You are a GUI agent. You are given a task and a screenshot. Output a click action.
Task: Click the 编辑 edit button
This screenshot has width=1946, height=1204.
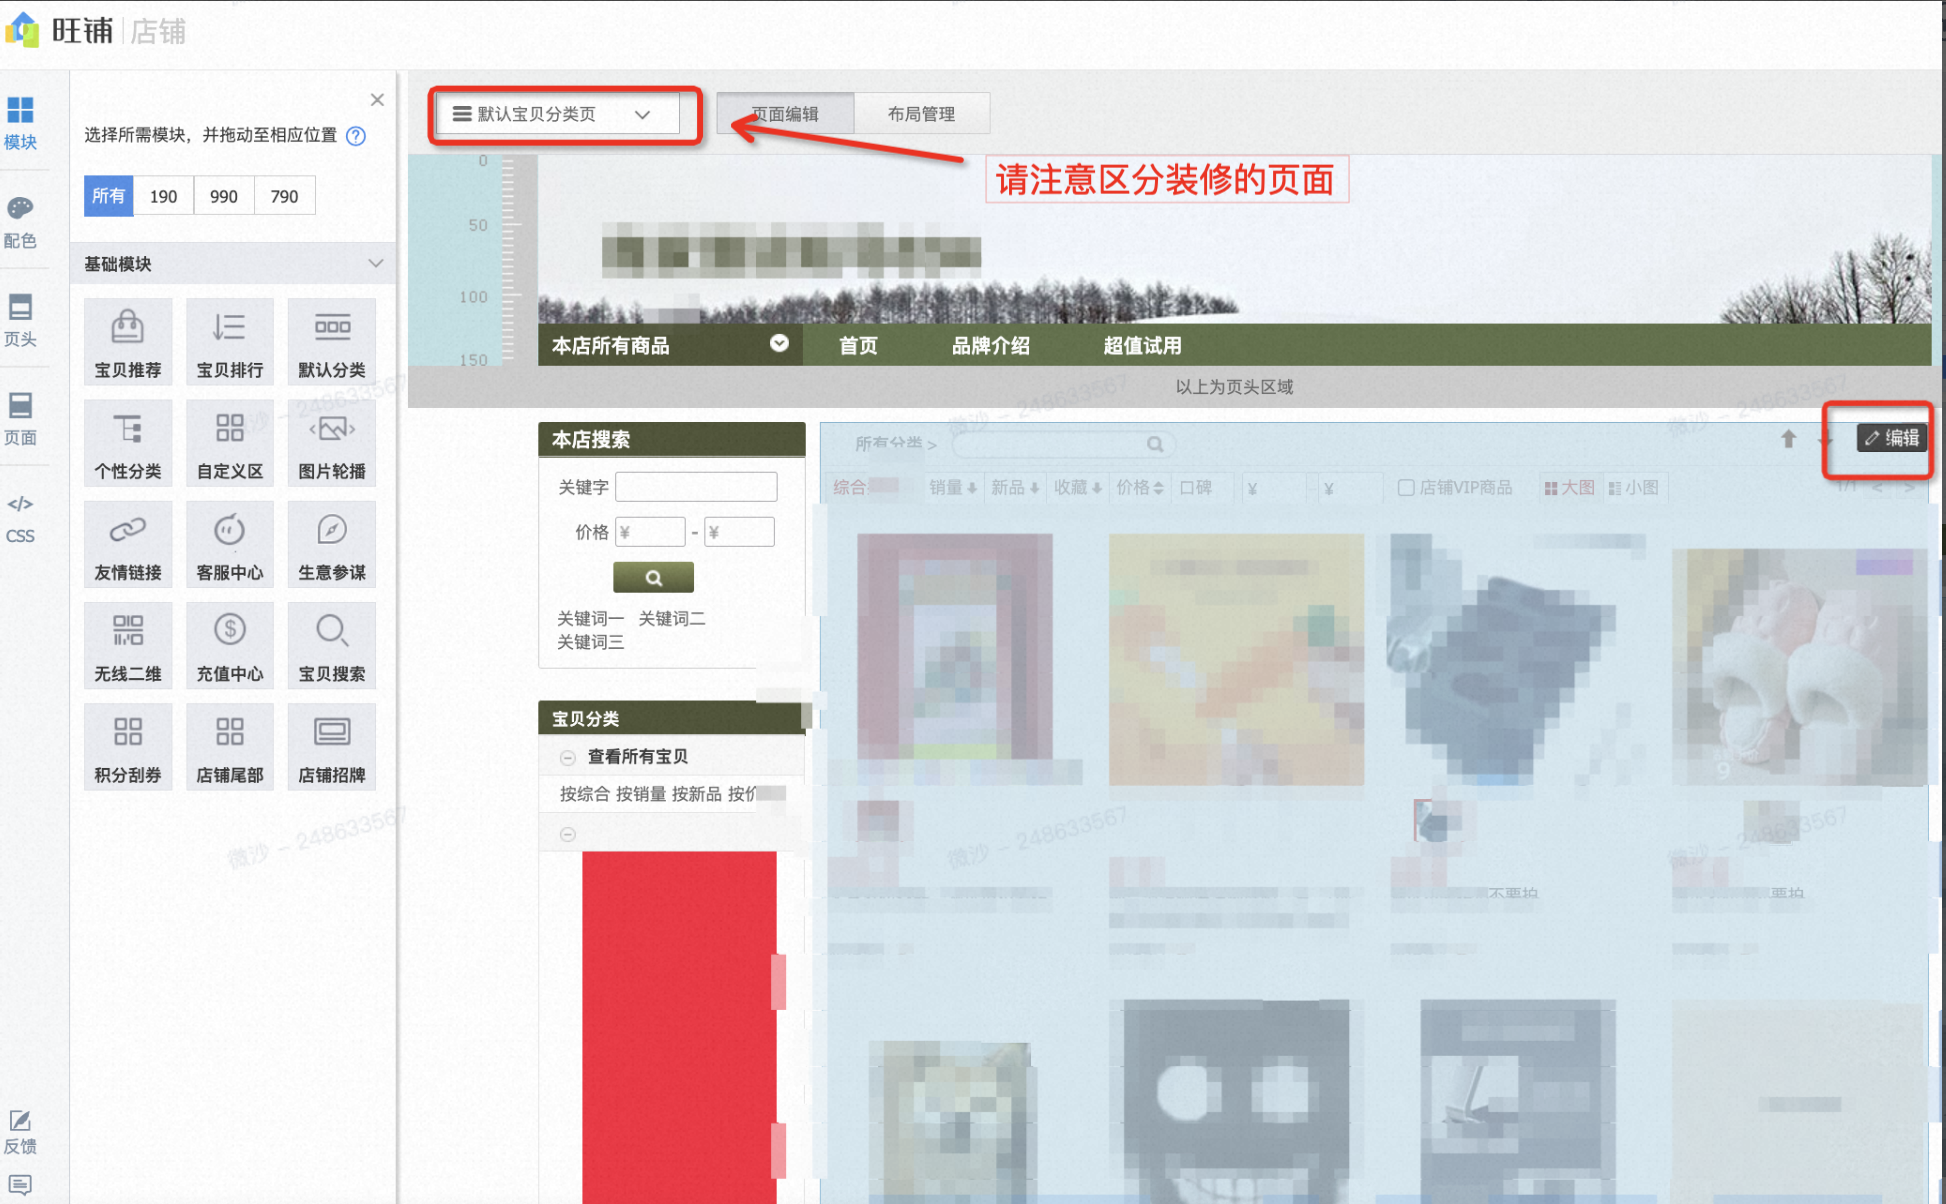(1891, 438)
